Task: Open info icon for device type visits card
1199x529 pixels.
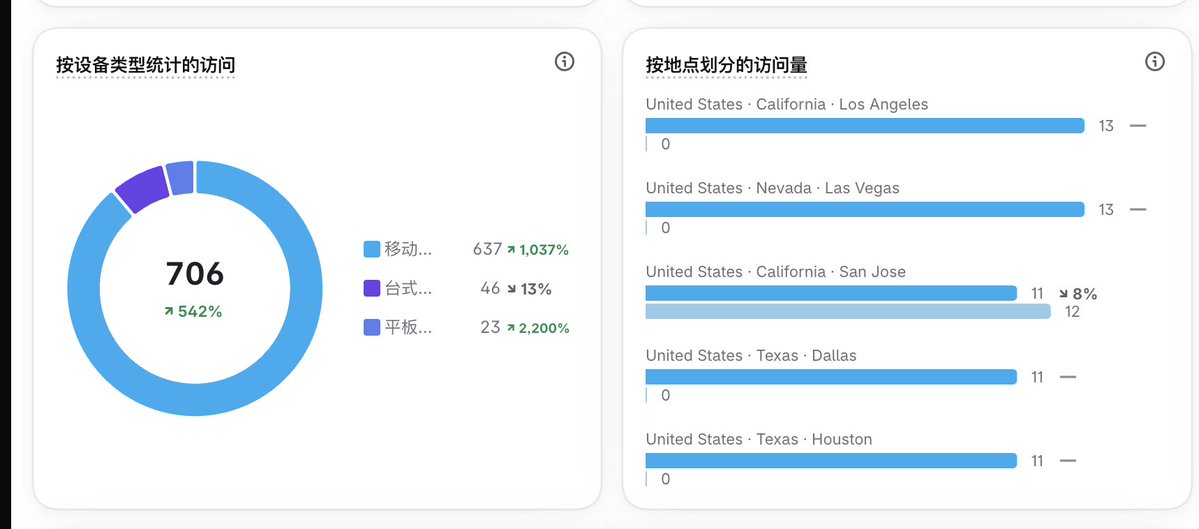Action: (564, 62)
